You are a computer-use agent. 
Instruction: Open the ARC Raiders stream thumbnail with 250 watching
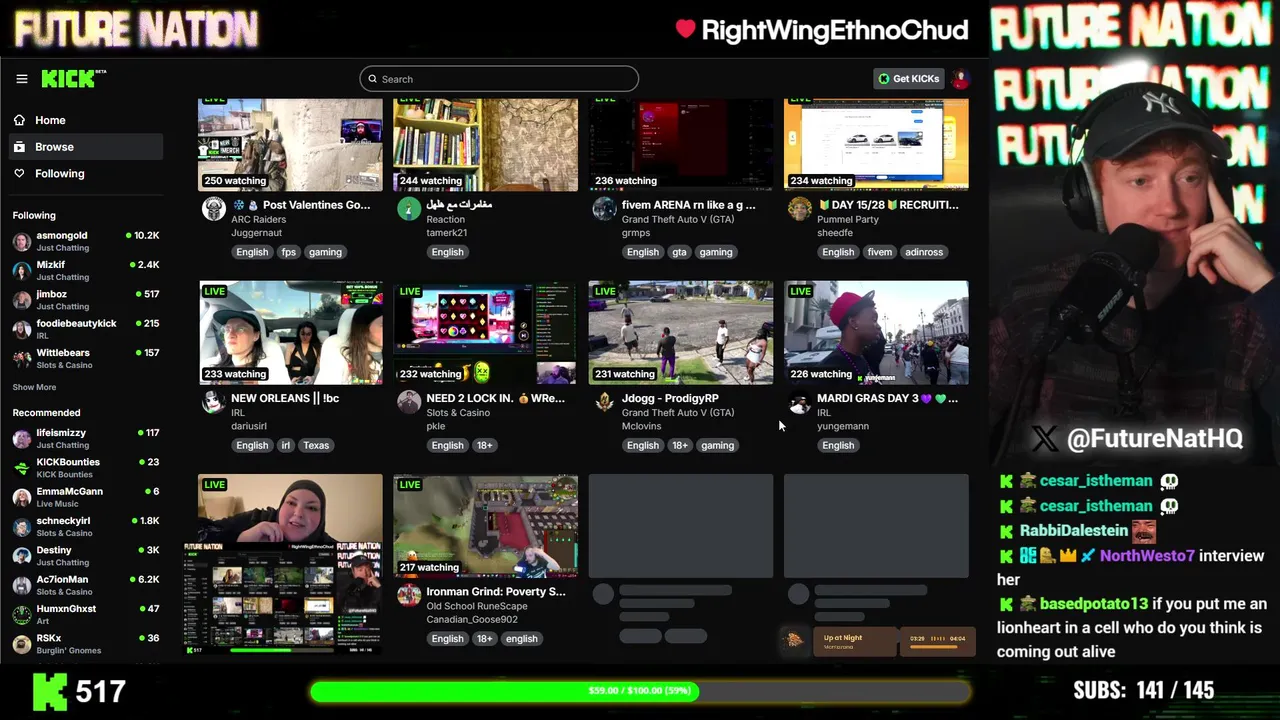[290, 144]
